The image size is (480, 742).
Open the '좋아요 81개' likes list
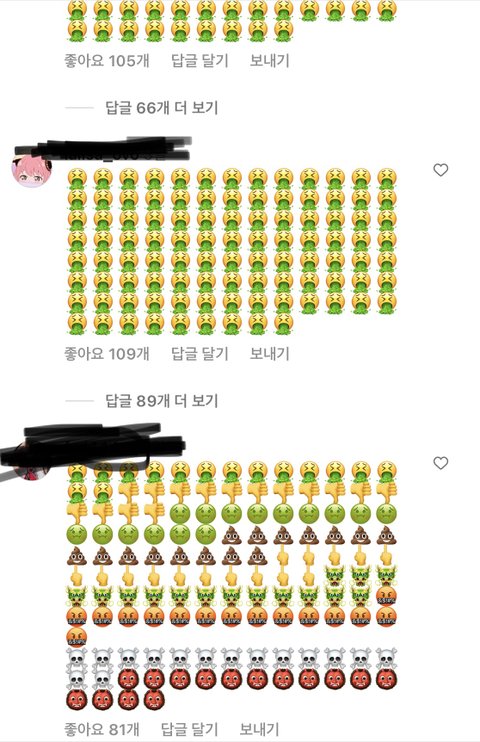[x=102, y=729]
